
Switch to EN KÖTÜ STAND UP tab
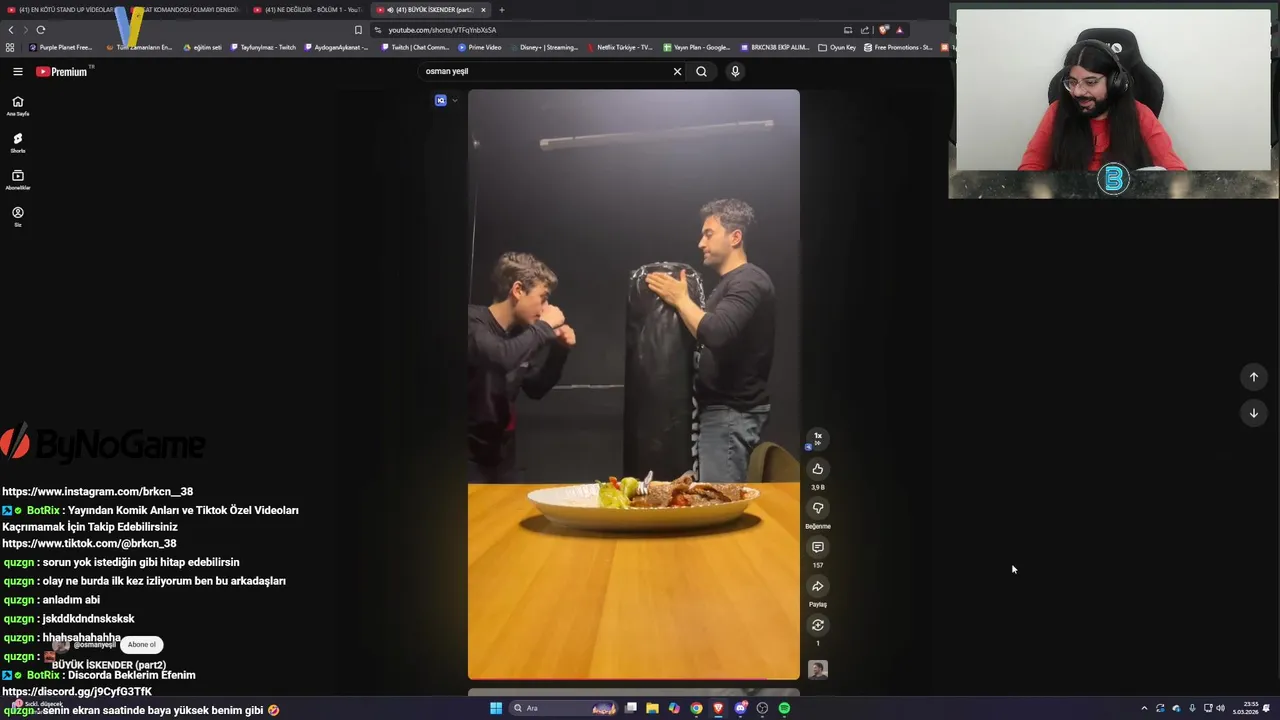60,10
